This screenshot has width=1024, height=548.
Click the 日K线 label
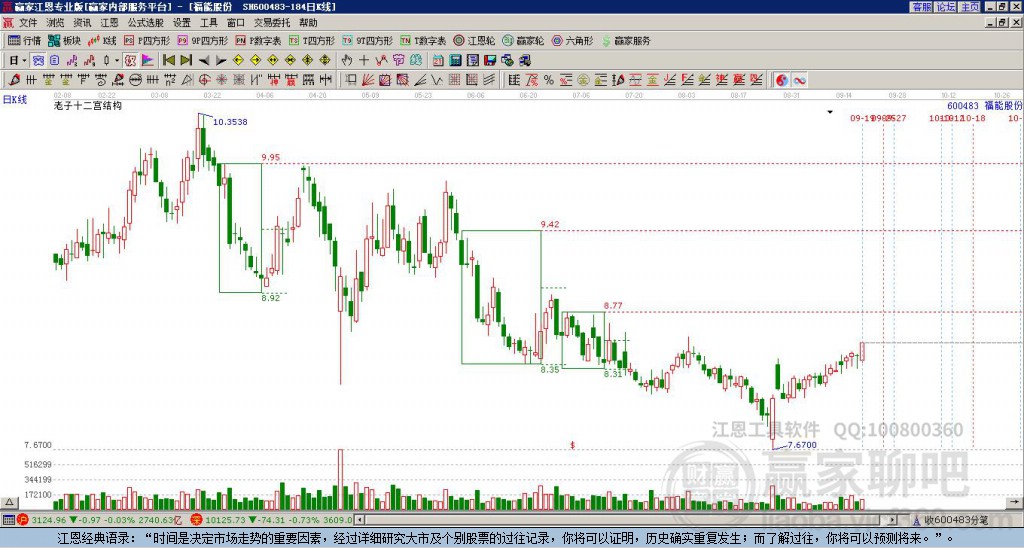click(15, 99)
